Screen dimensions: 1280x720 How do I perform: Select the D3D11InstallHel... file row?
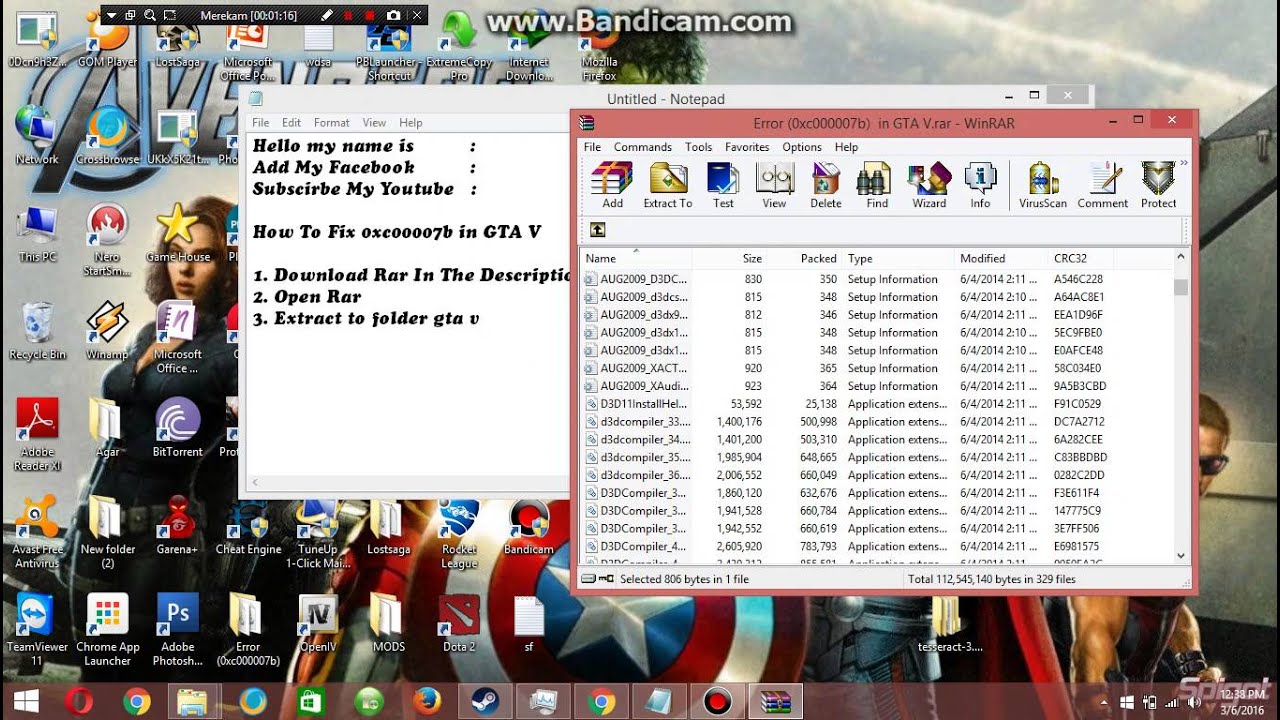(876, 404)
